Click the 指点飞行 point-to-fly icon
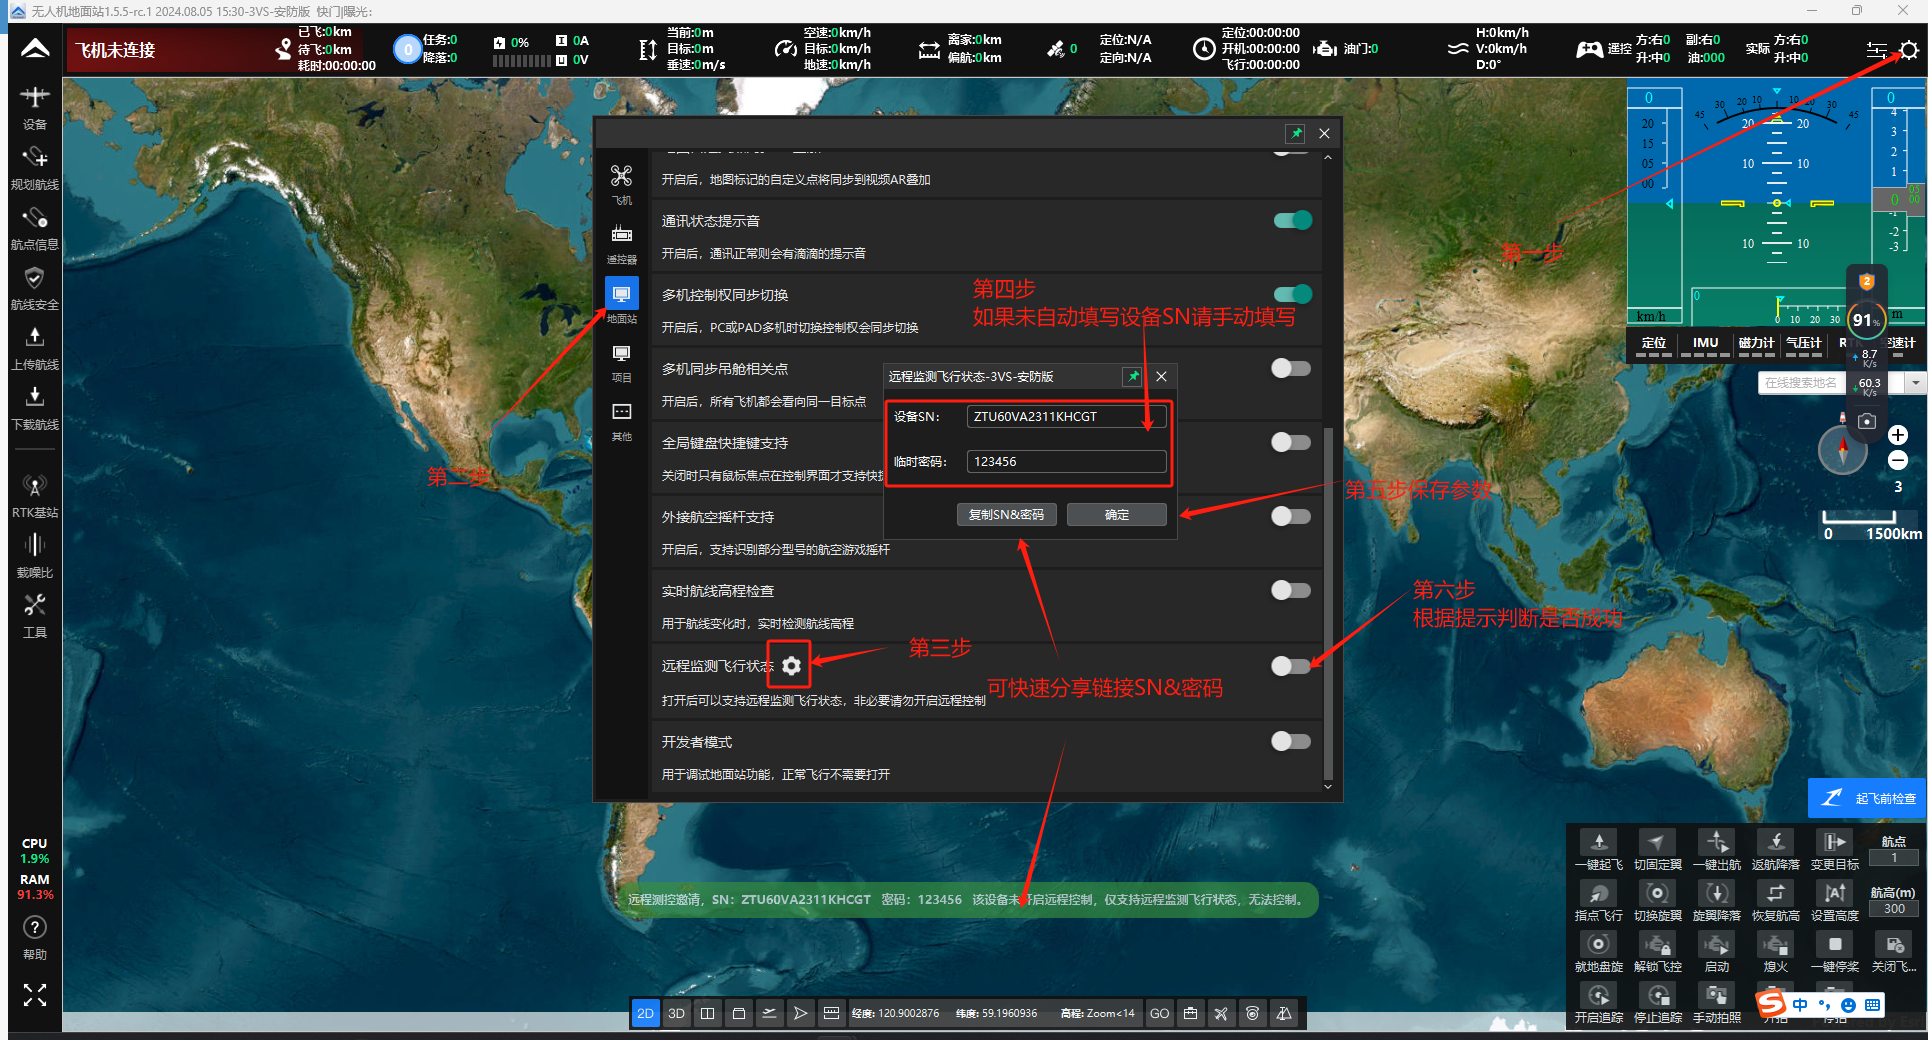The width and height of the screenshot is (1928, 1040). (x=1598, y=893)
